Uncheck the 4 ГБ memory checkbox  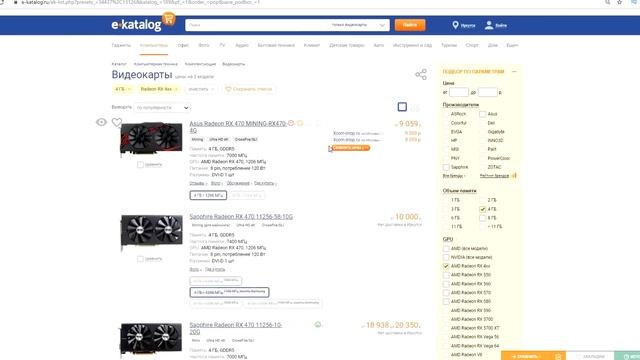pyautogui.click(x=482, y=209)
